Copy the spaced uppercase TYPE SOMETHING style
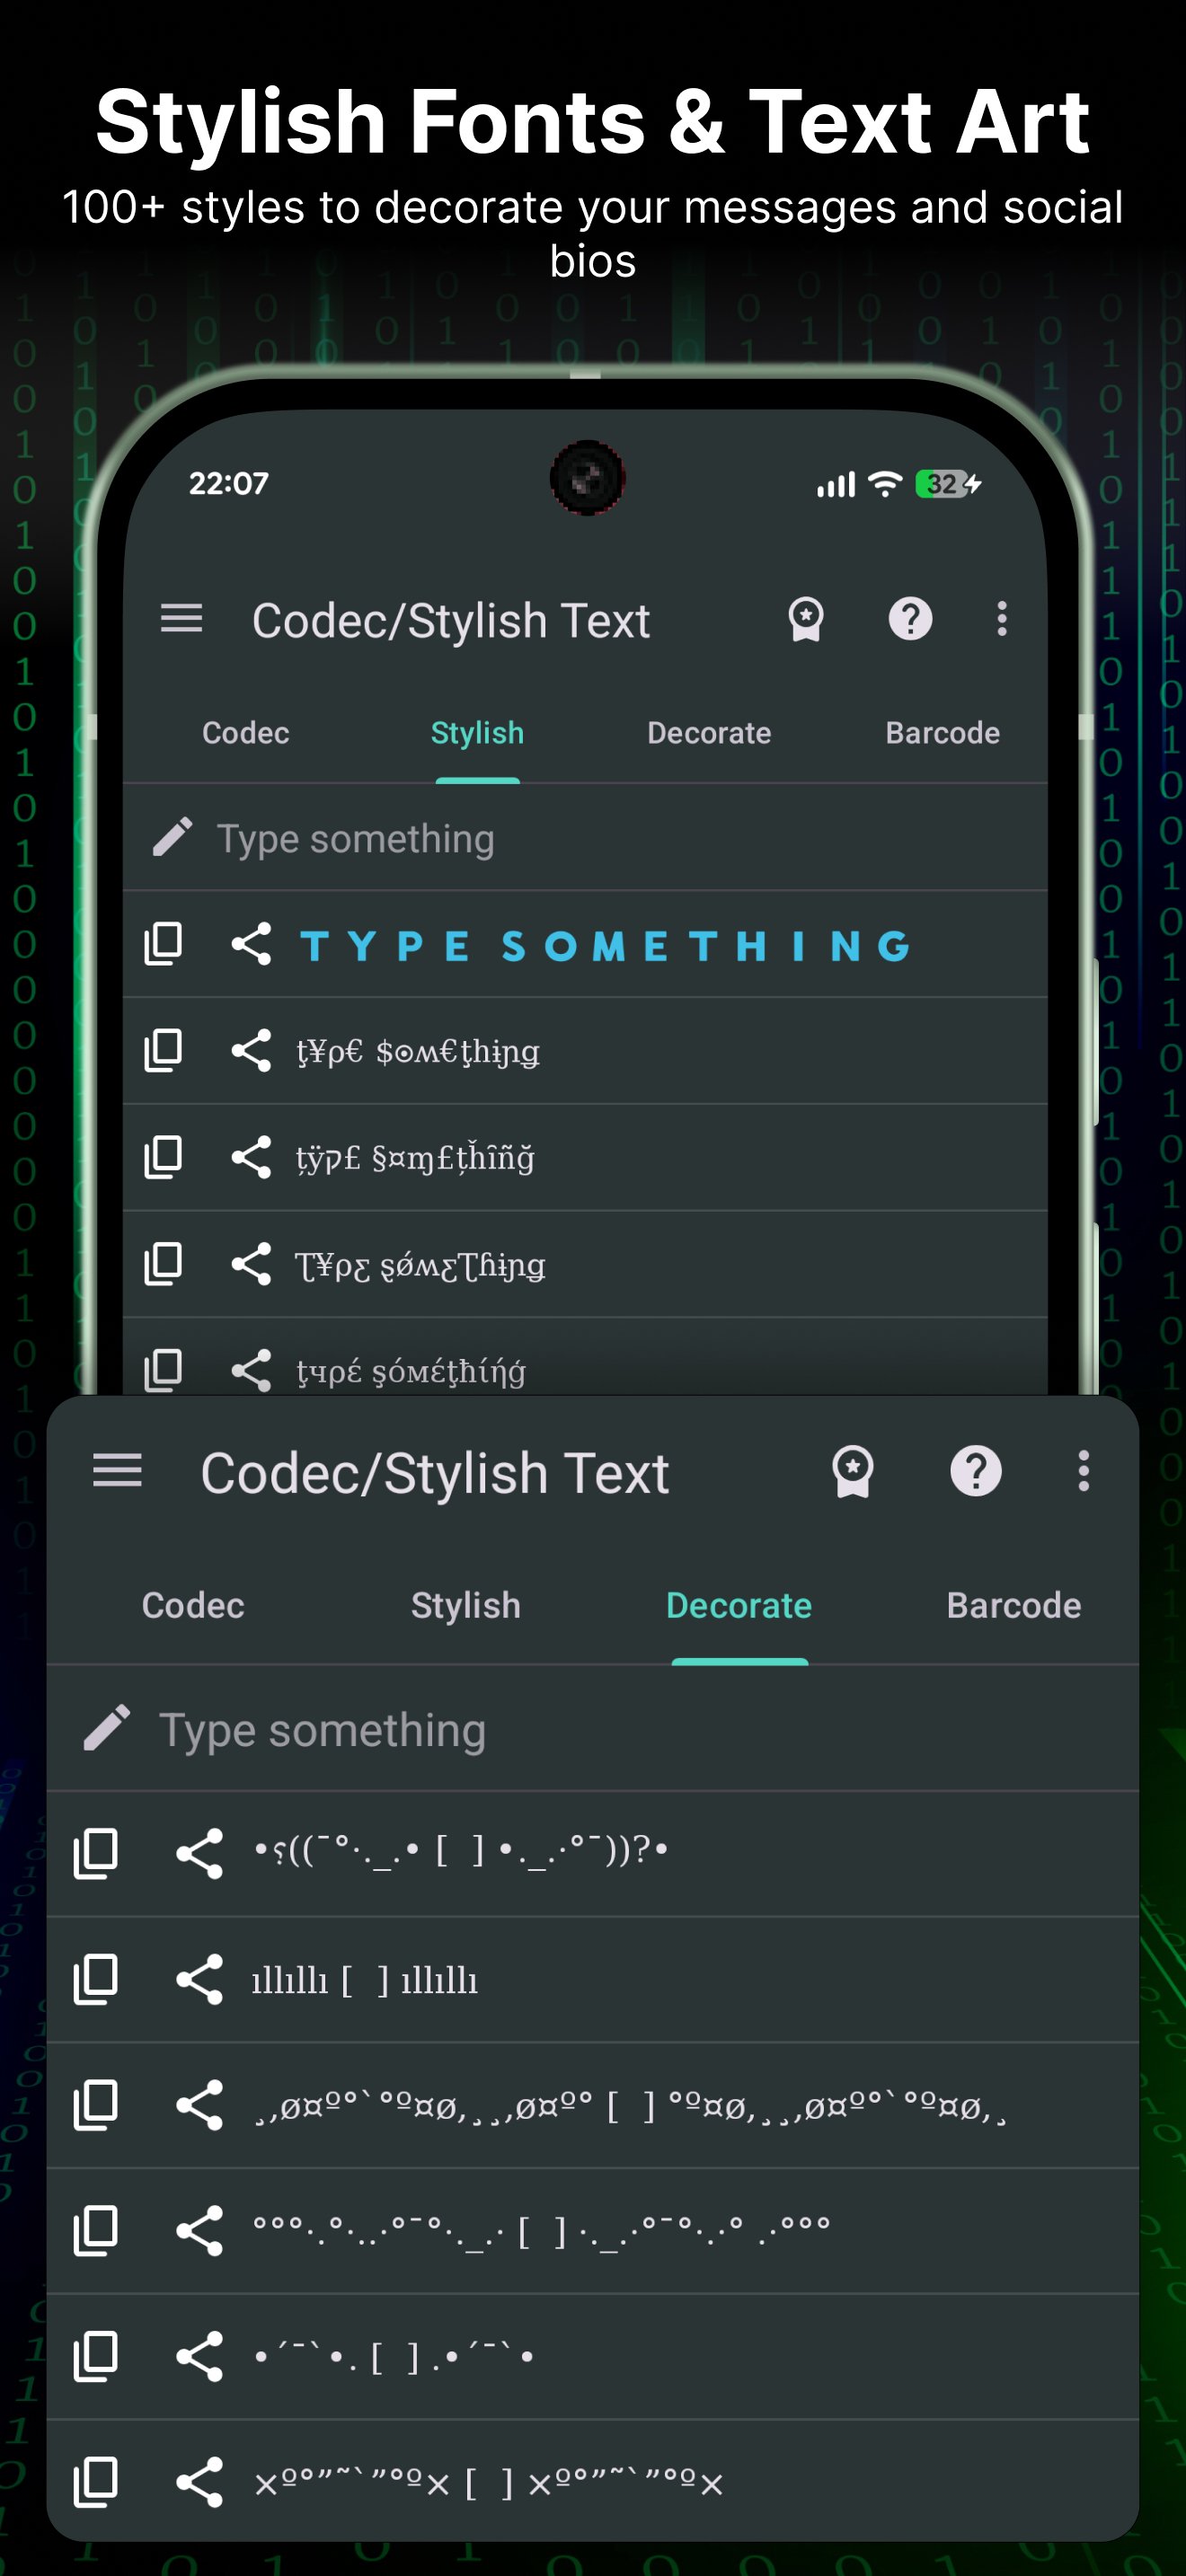The width and height of the screenshot is (1186, 2576). pos(163,943)
